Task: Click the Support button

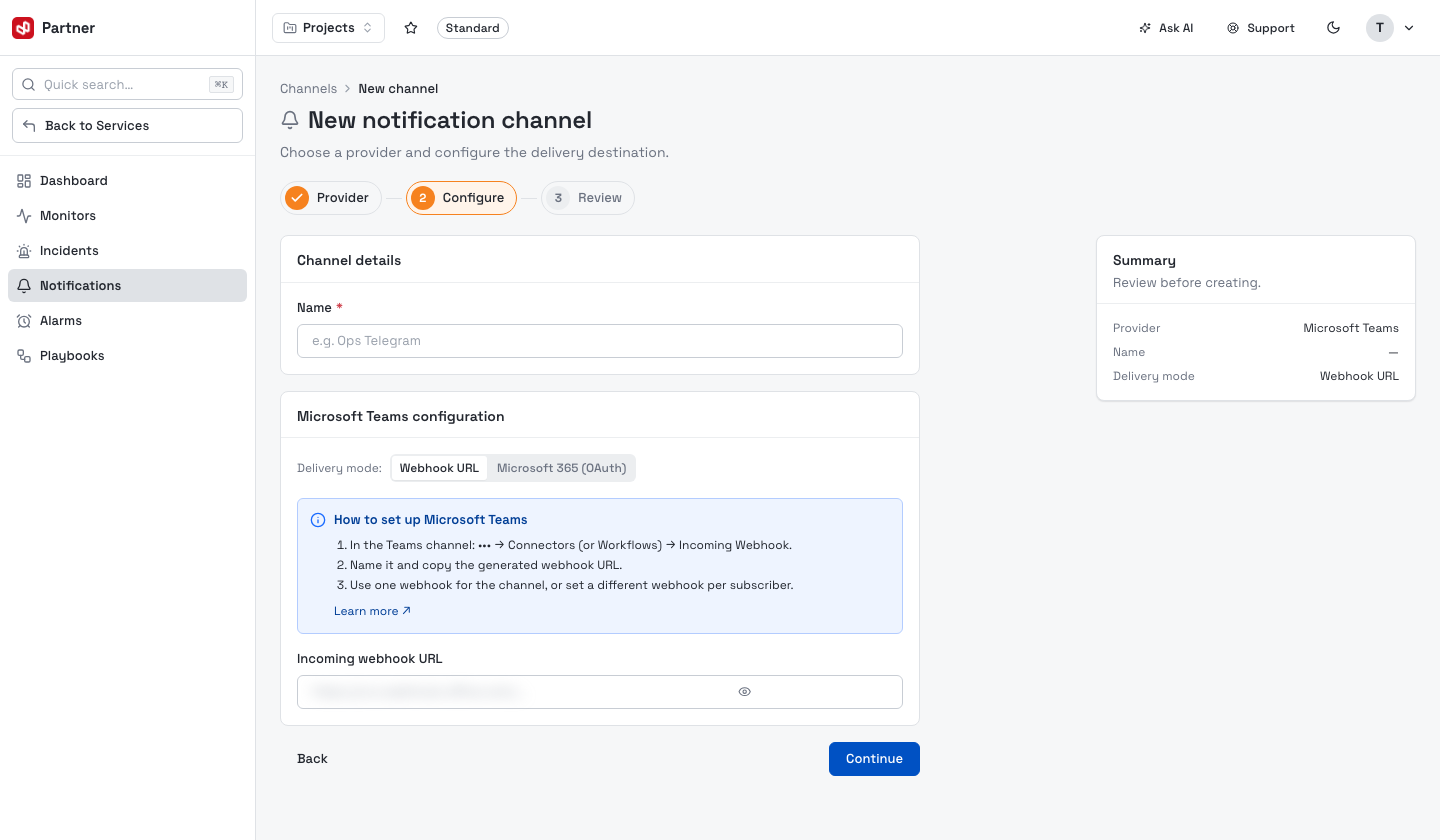Action: point(1261,28)
